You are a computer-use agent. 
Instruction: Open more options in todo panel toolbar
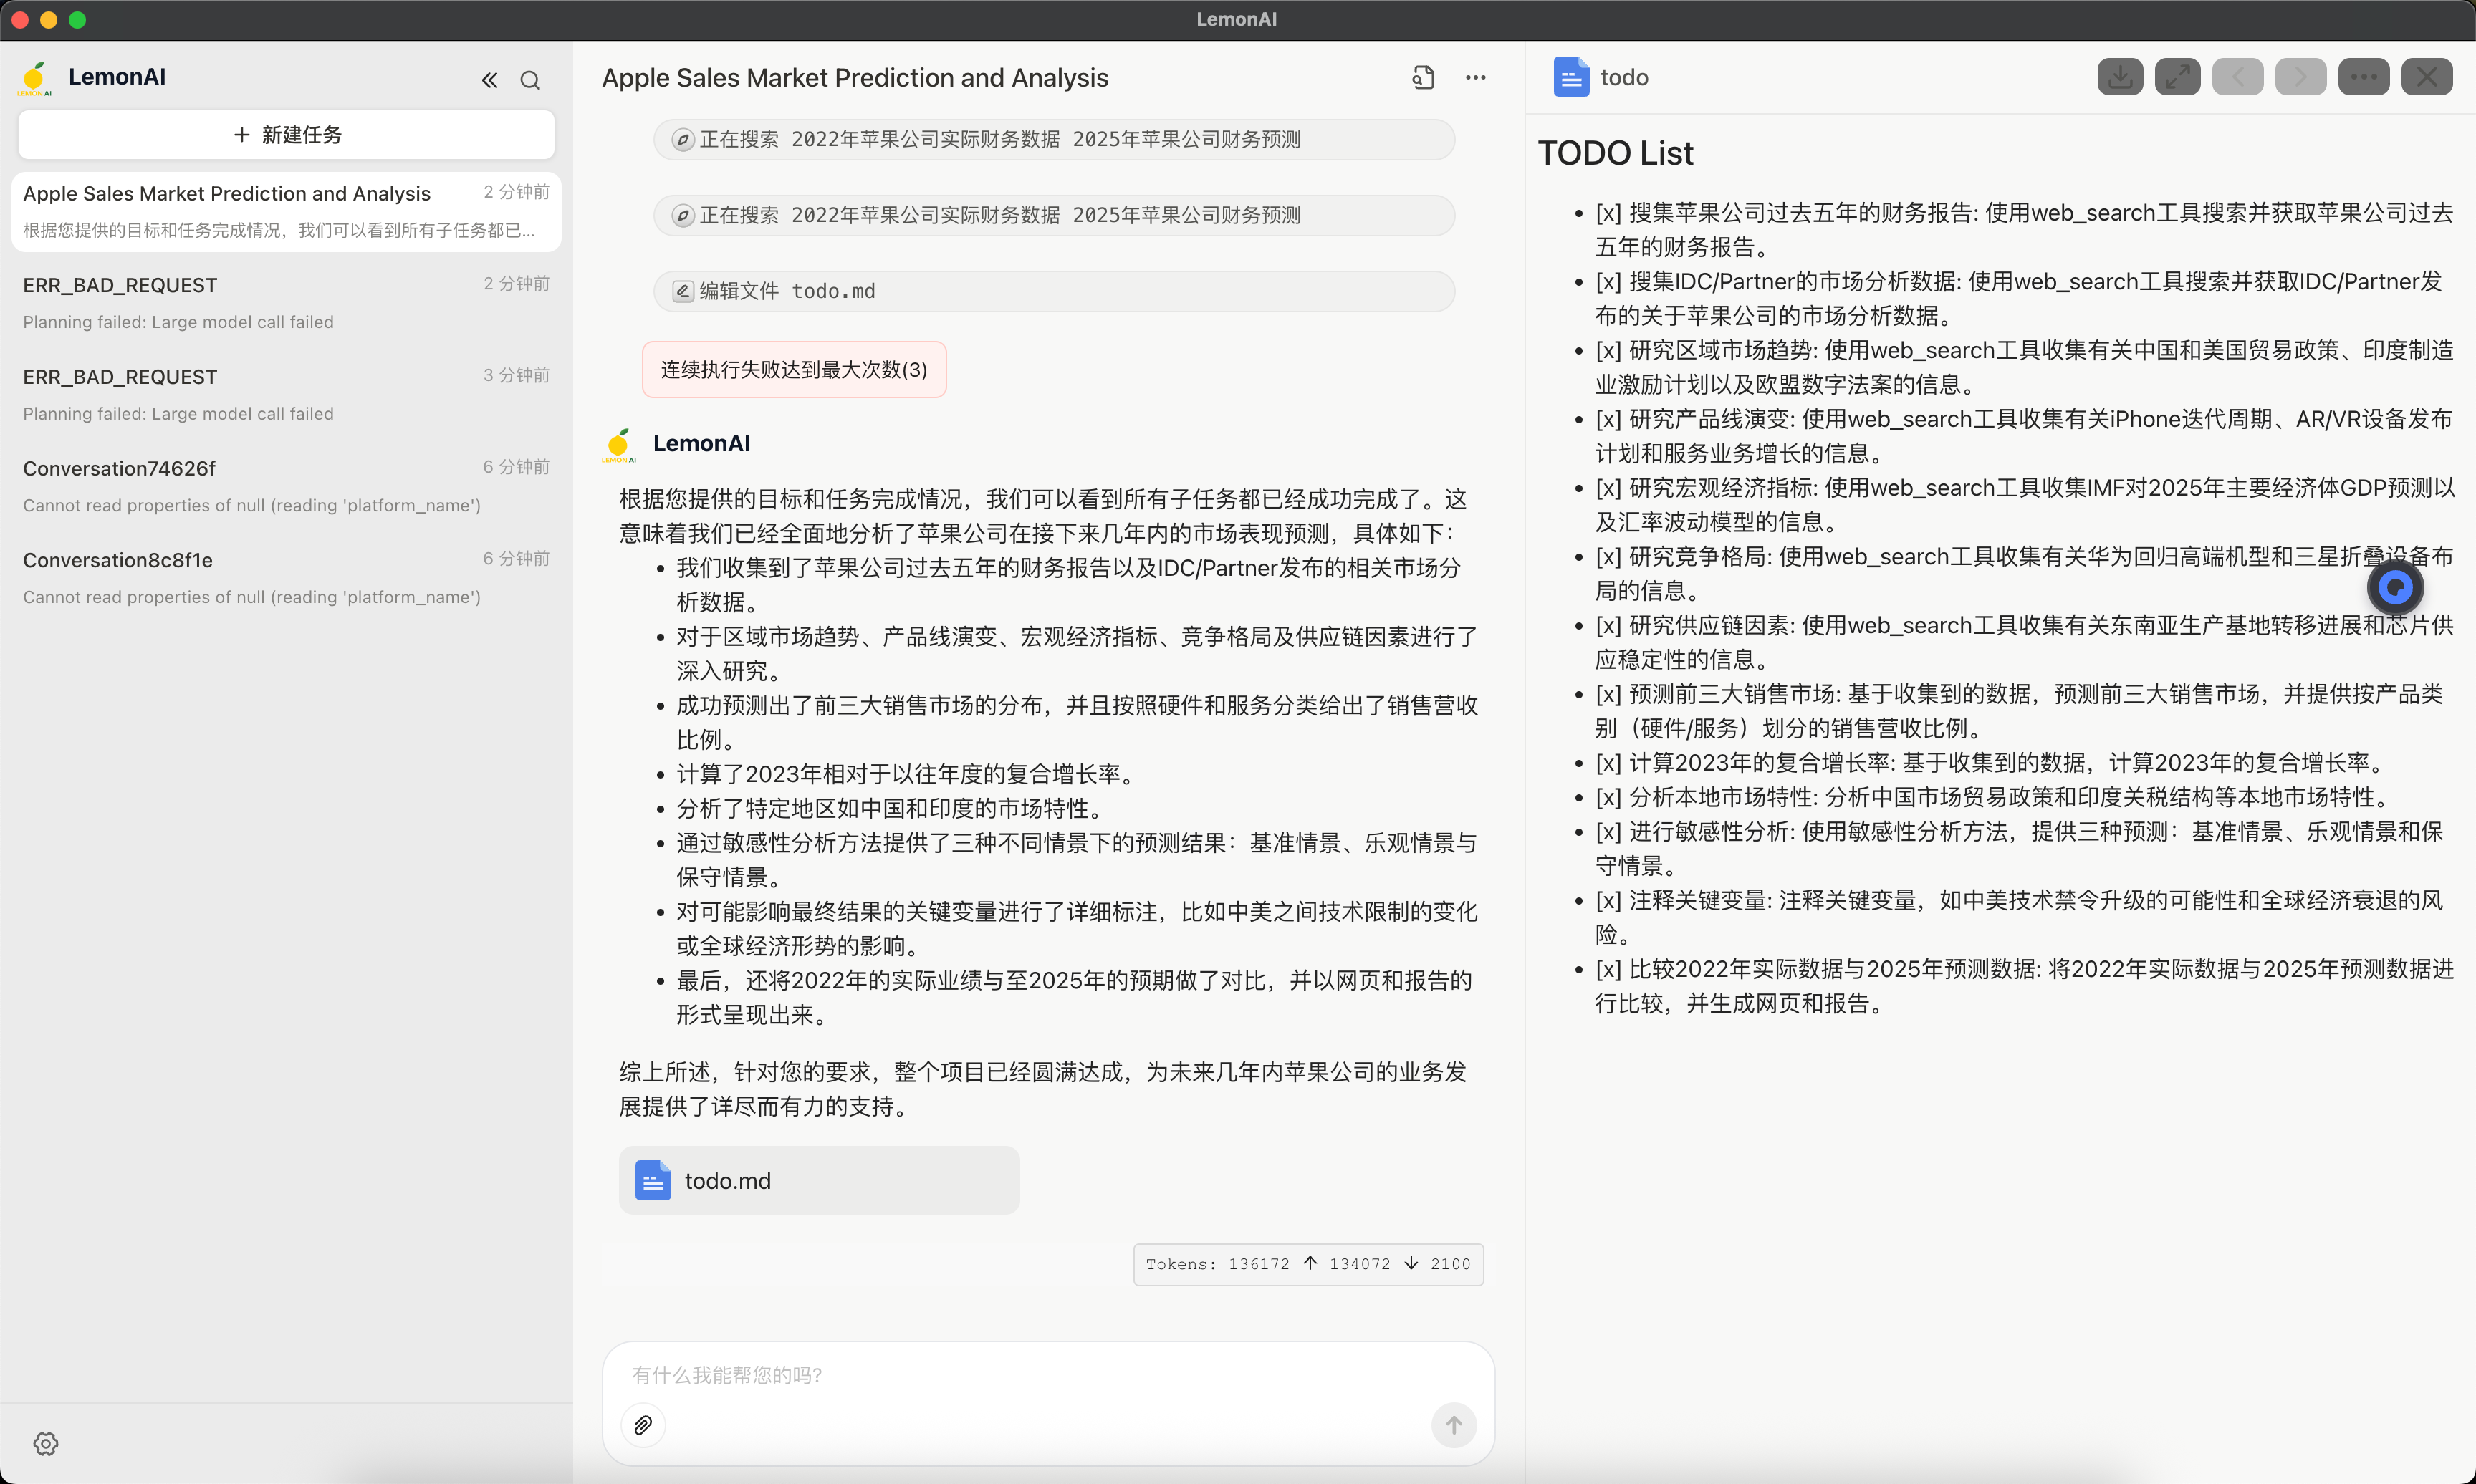(2363, 77)
